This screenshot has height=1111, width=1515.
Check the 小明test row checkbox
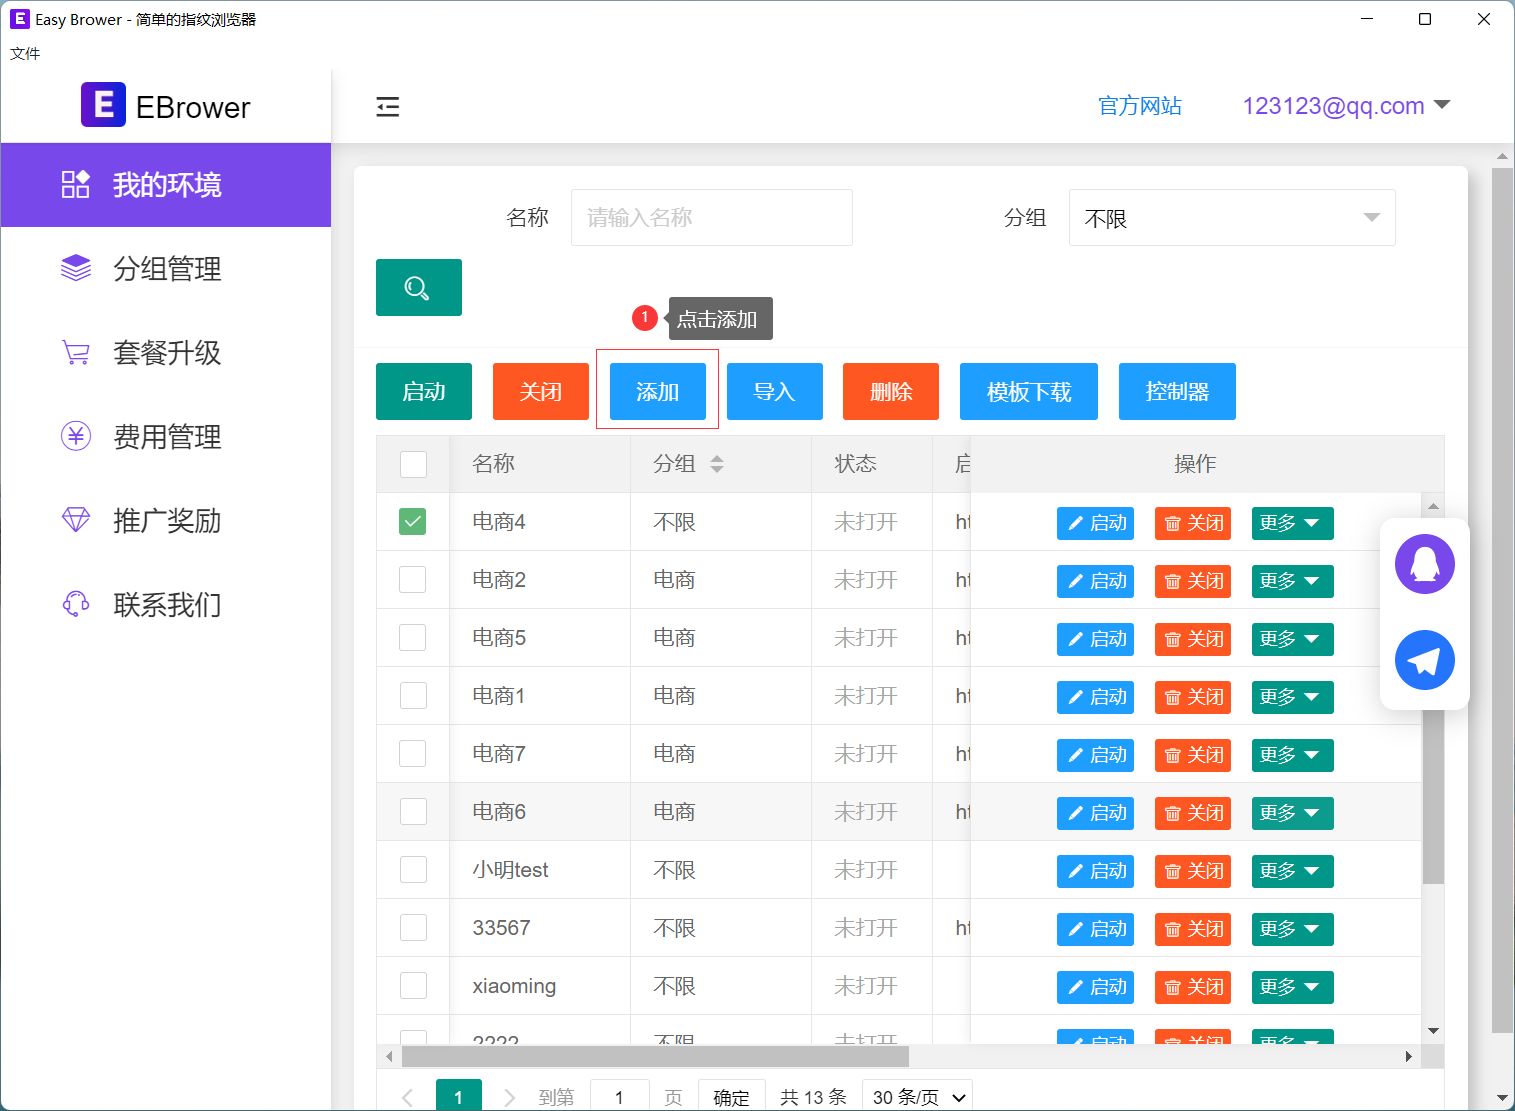coord(413,870)
